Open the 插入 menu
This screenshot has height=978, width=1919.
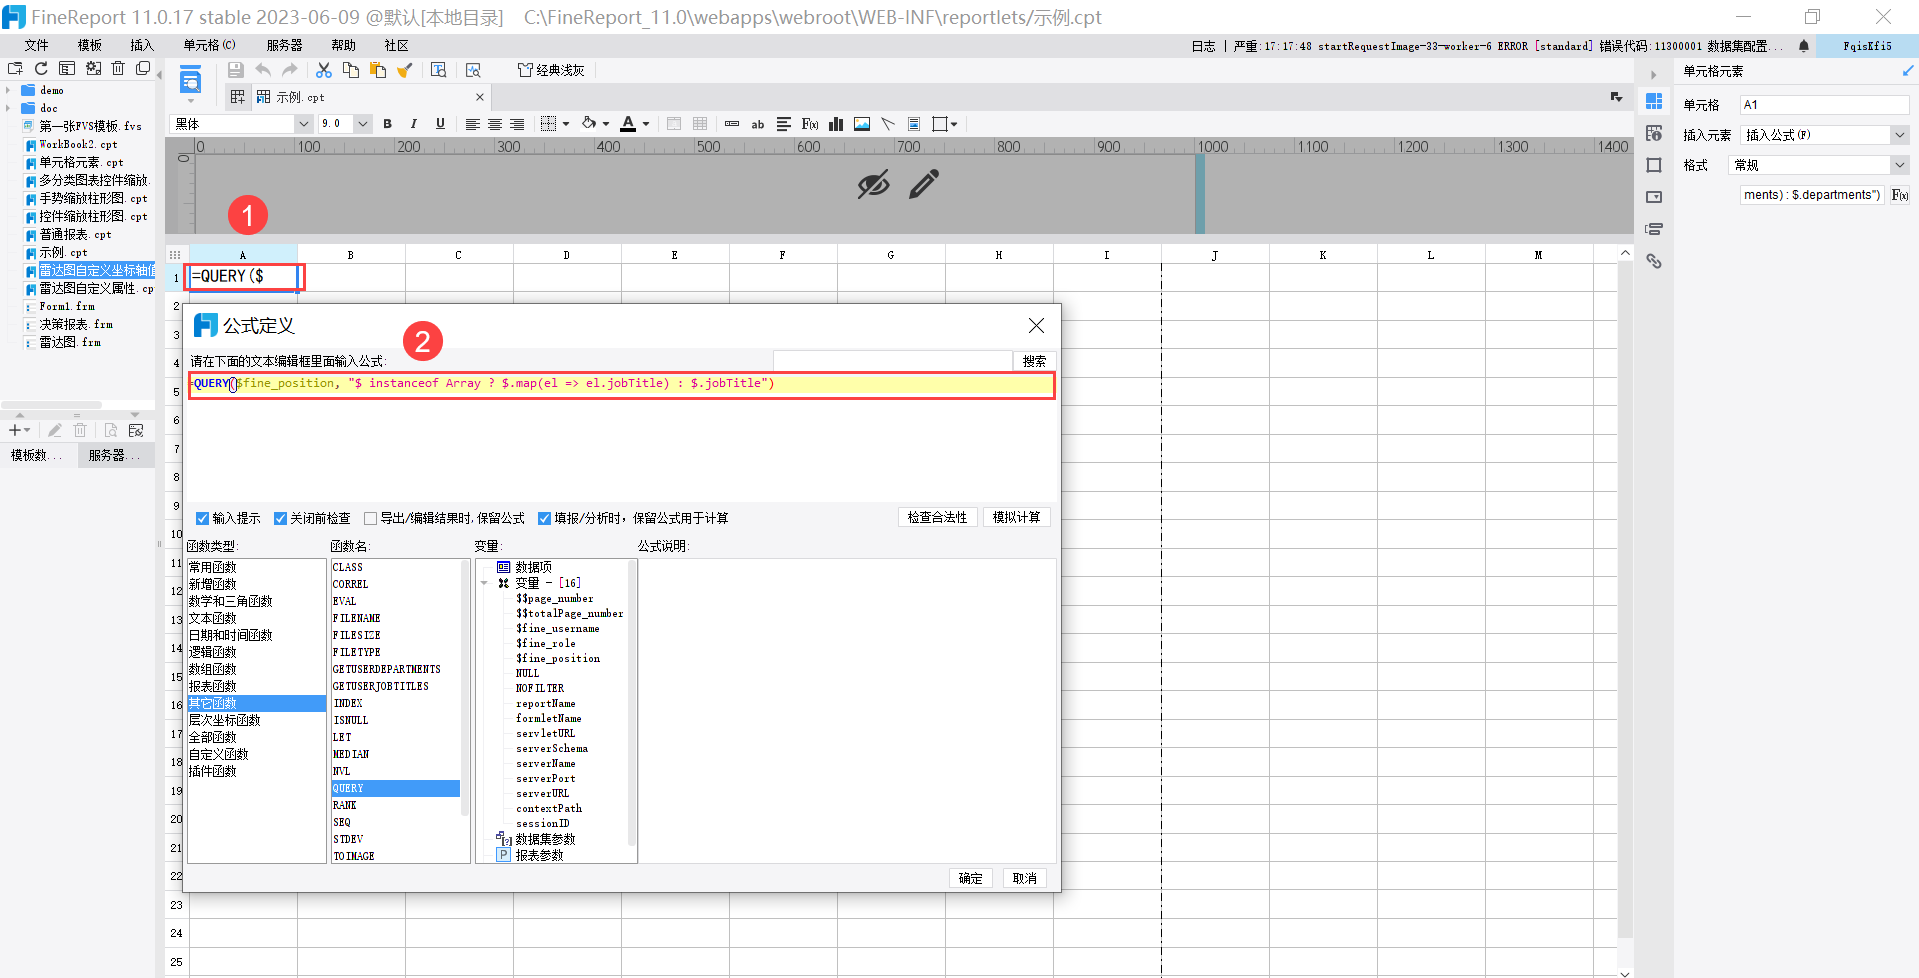click(x=142, y=45)
